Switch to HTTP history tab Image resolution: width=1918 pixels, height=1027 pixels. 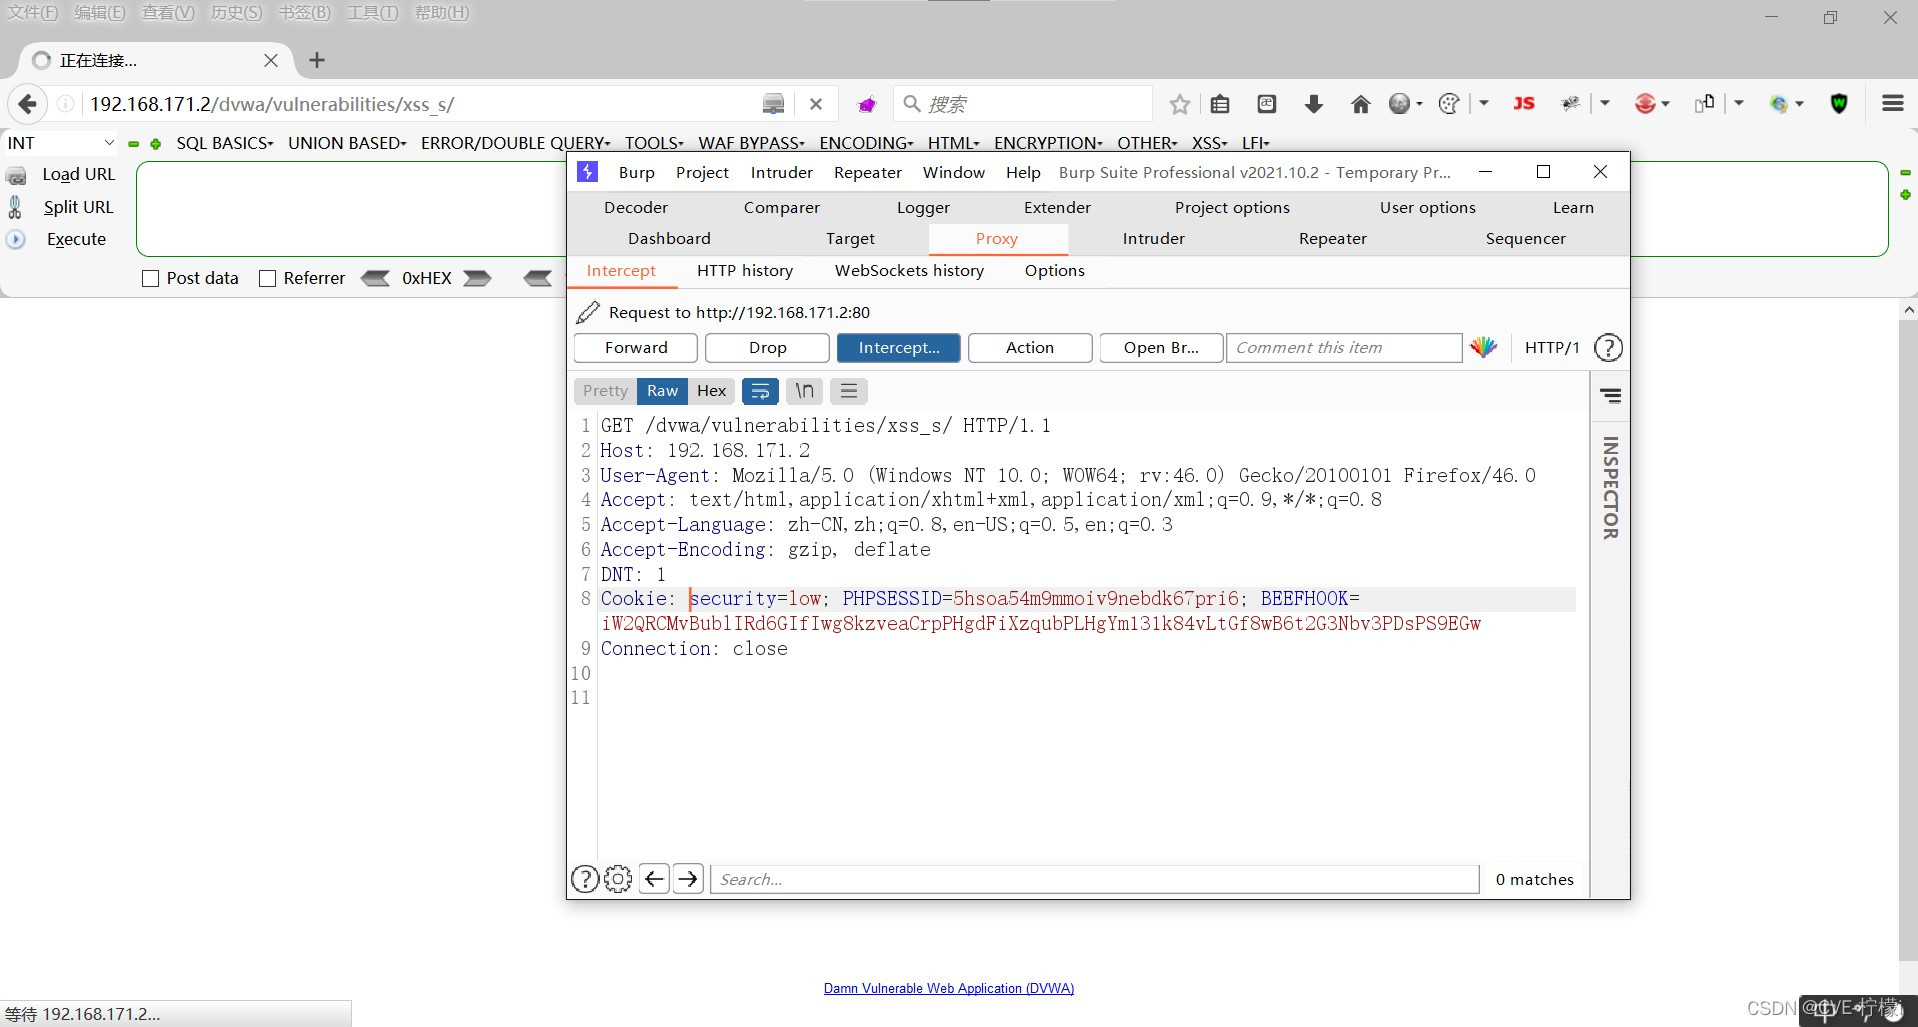[745, 271]
